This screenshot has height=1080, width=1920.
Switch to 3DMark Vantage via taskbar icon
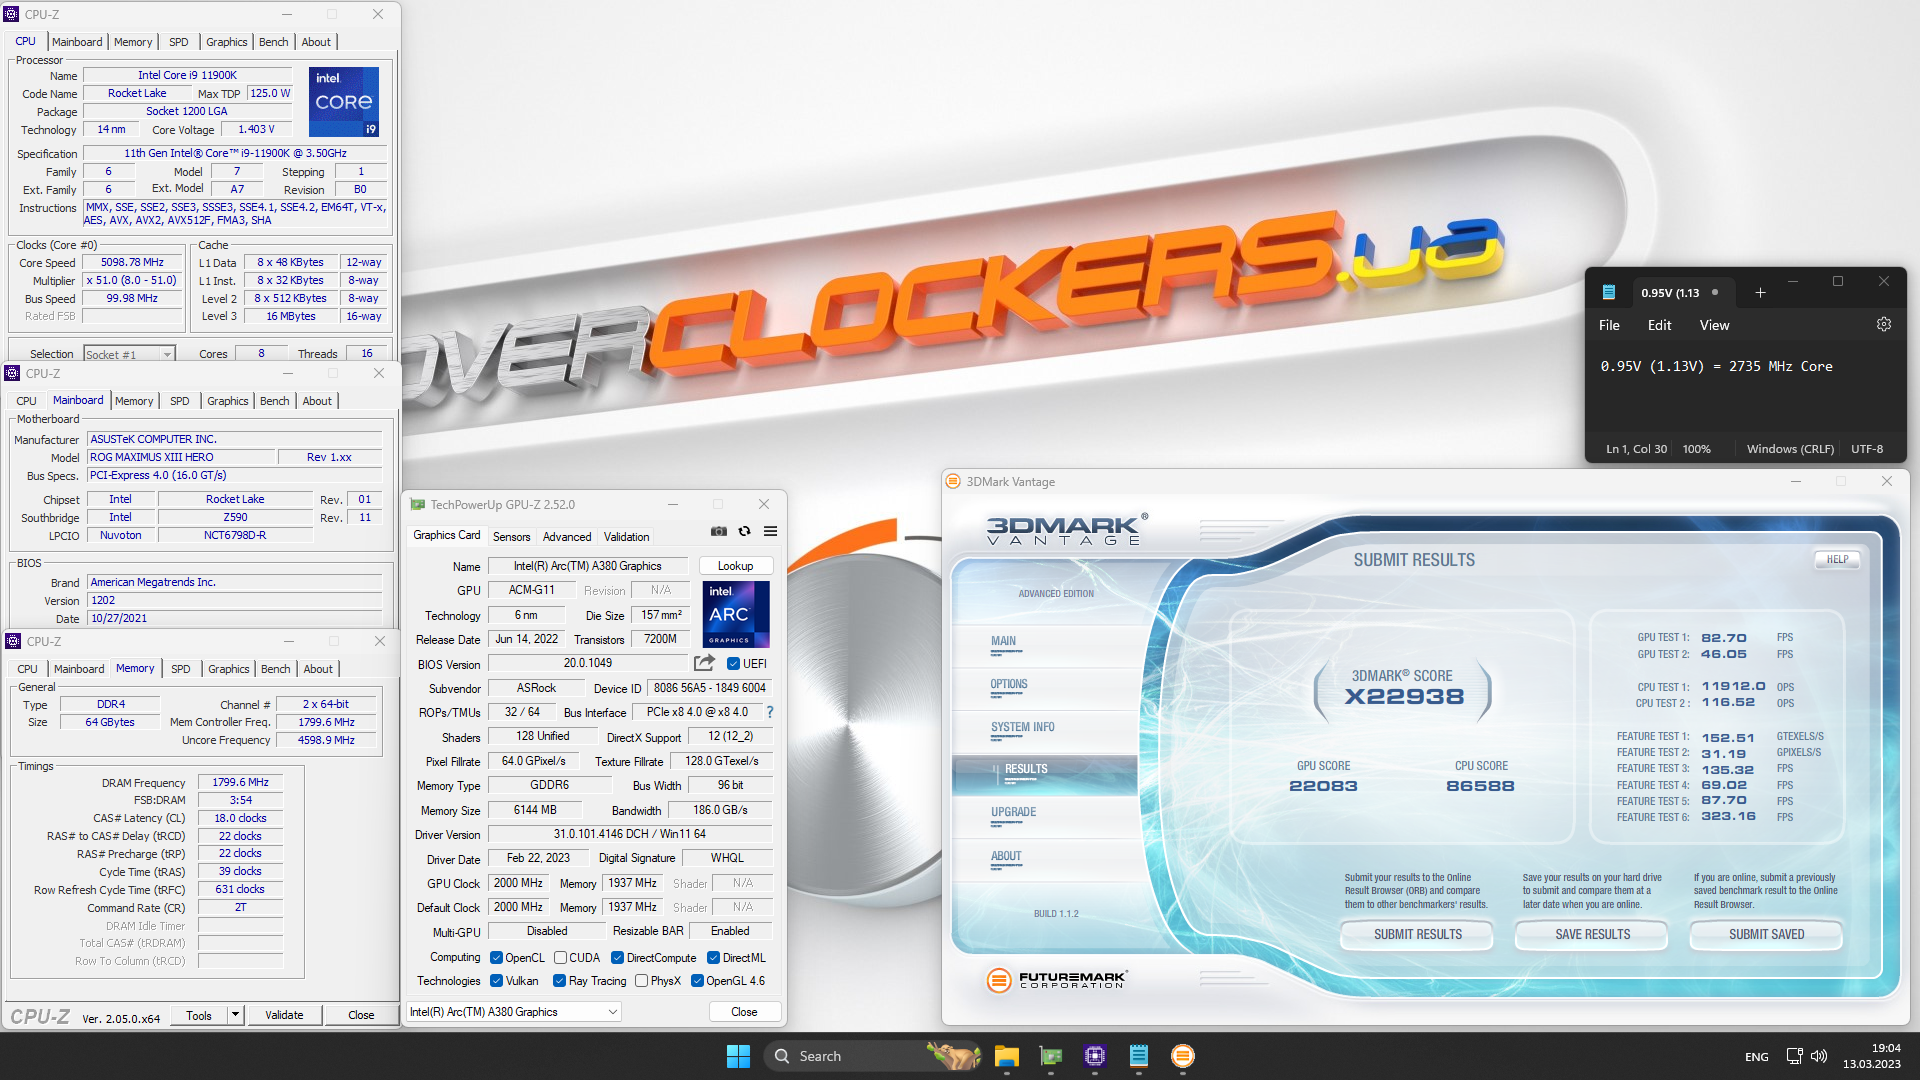[x=1182, y=1056]
